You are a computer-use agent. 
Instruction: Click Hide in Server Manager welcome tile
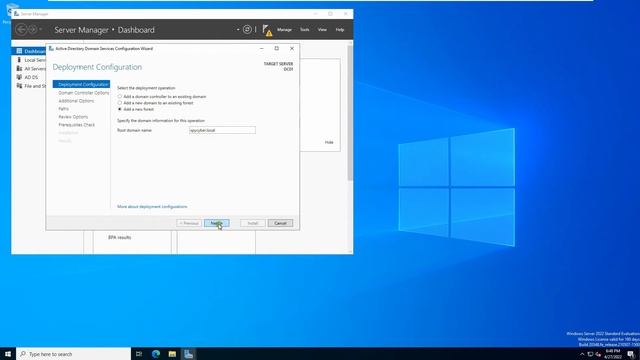pyautogui.click(x=329, y=142)
